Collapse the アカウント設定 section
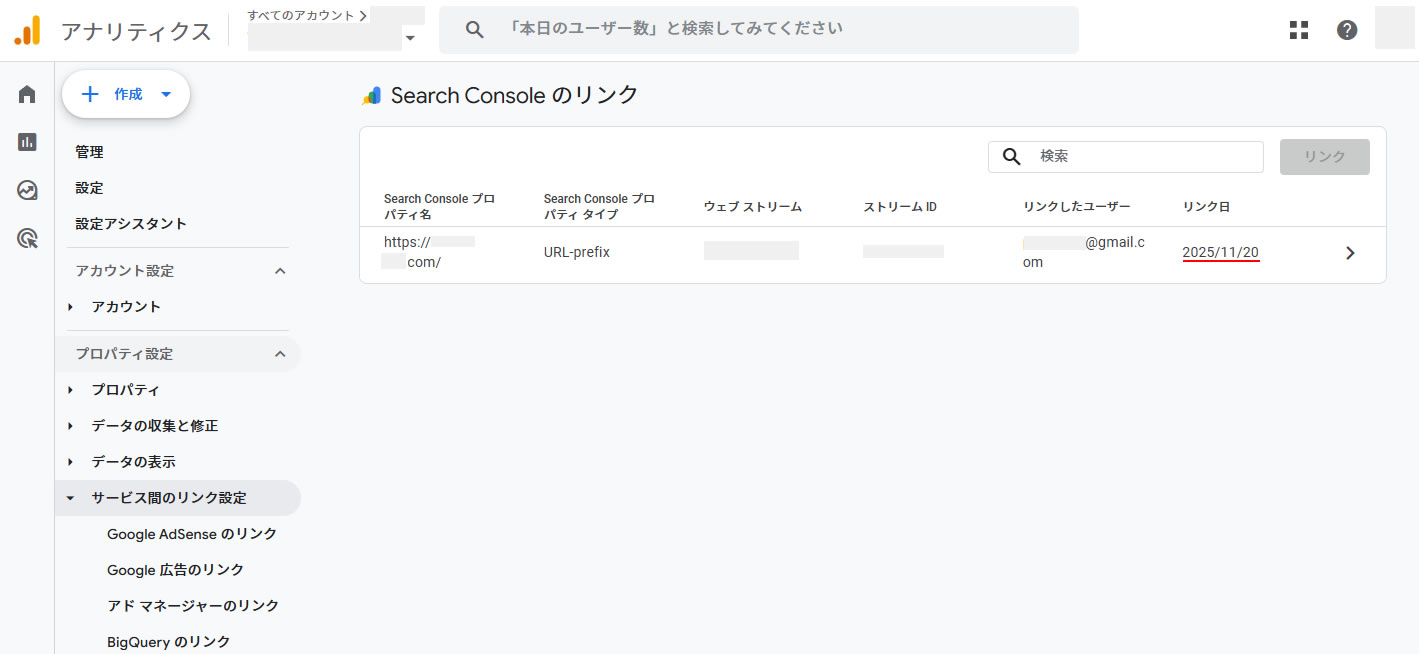Screen dimensions: 1419x654 tap(281, 270)
